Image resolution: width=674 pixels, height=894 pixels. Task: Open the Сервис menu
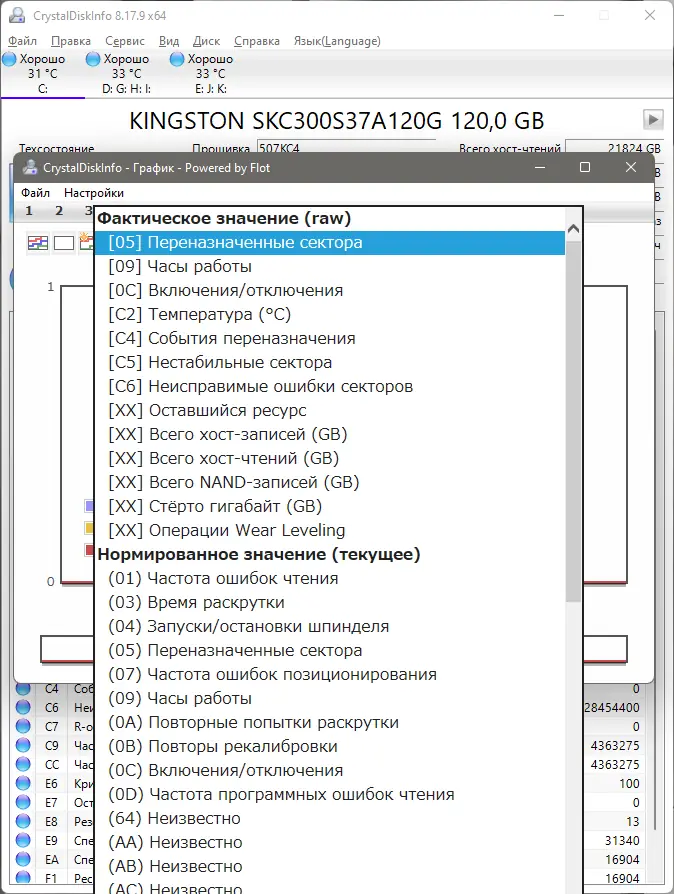(125, 41)
